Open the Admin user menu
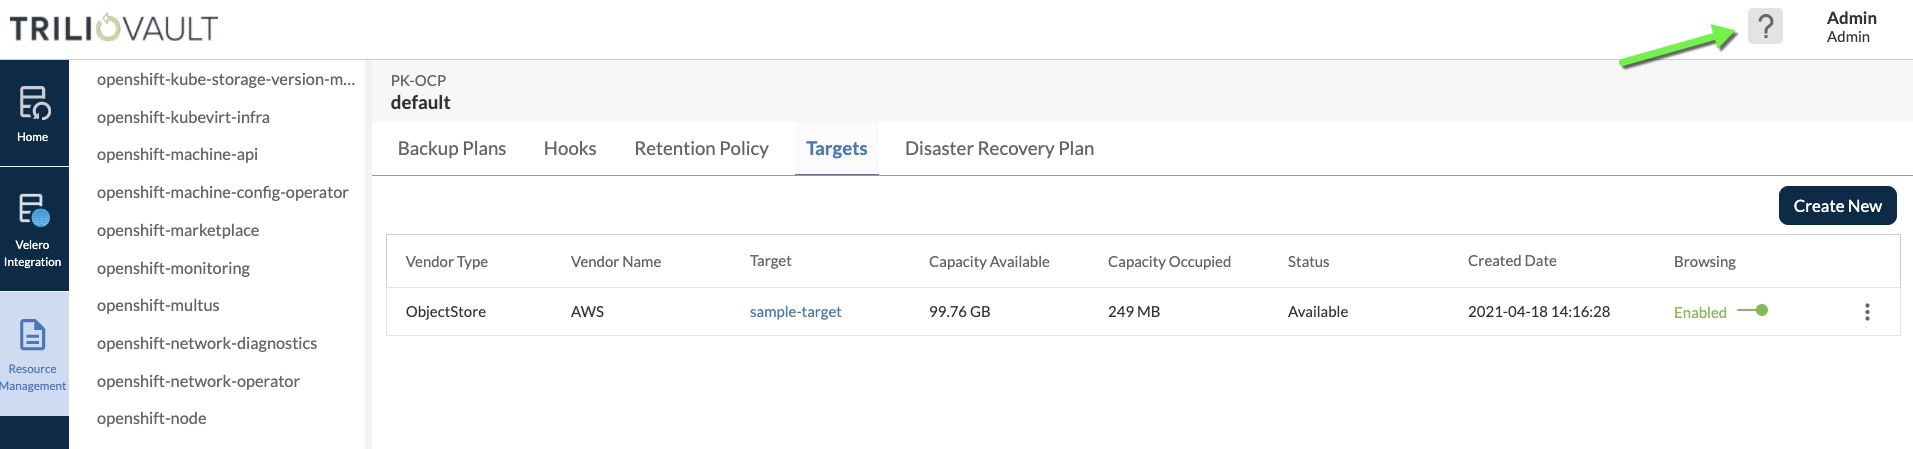The height and width of the screenshot is (449, 1913). [1850, 27]
